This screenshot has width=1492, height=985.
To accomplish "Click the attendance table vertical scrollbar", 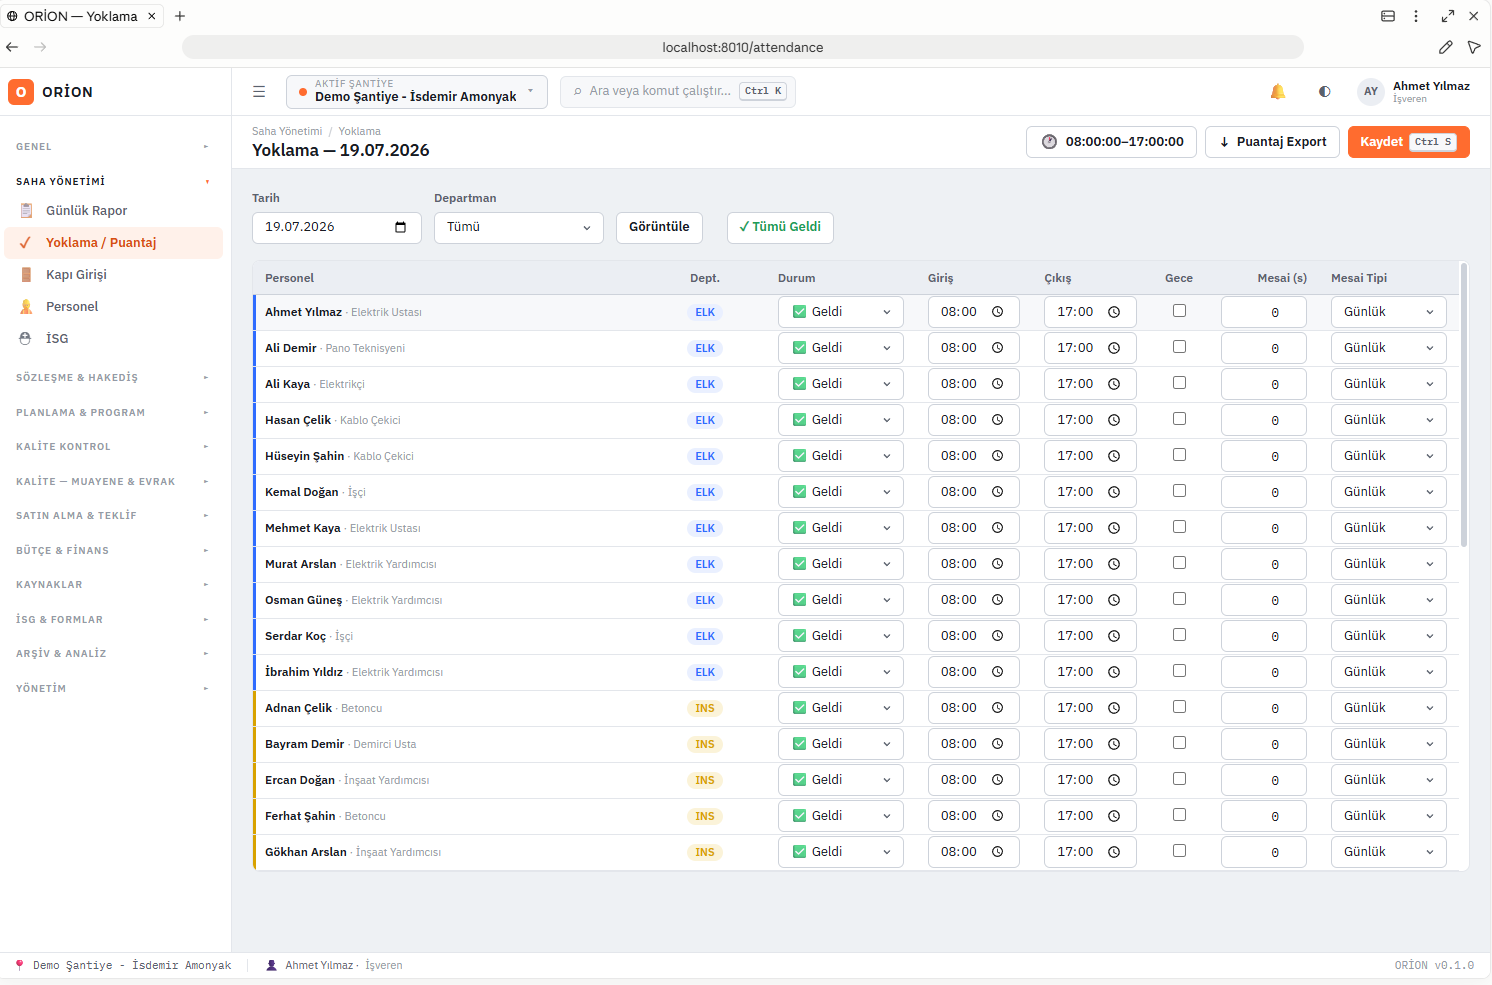I will [1464, 405].
